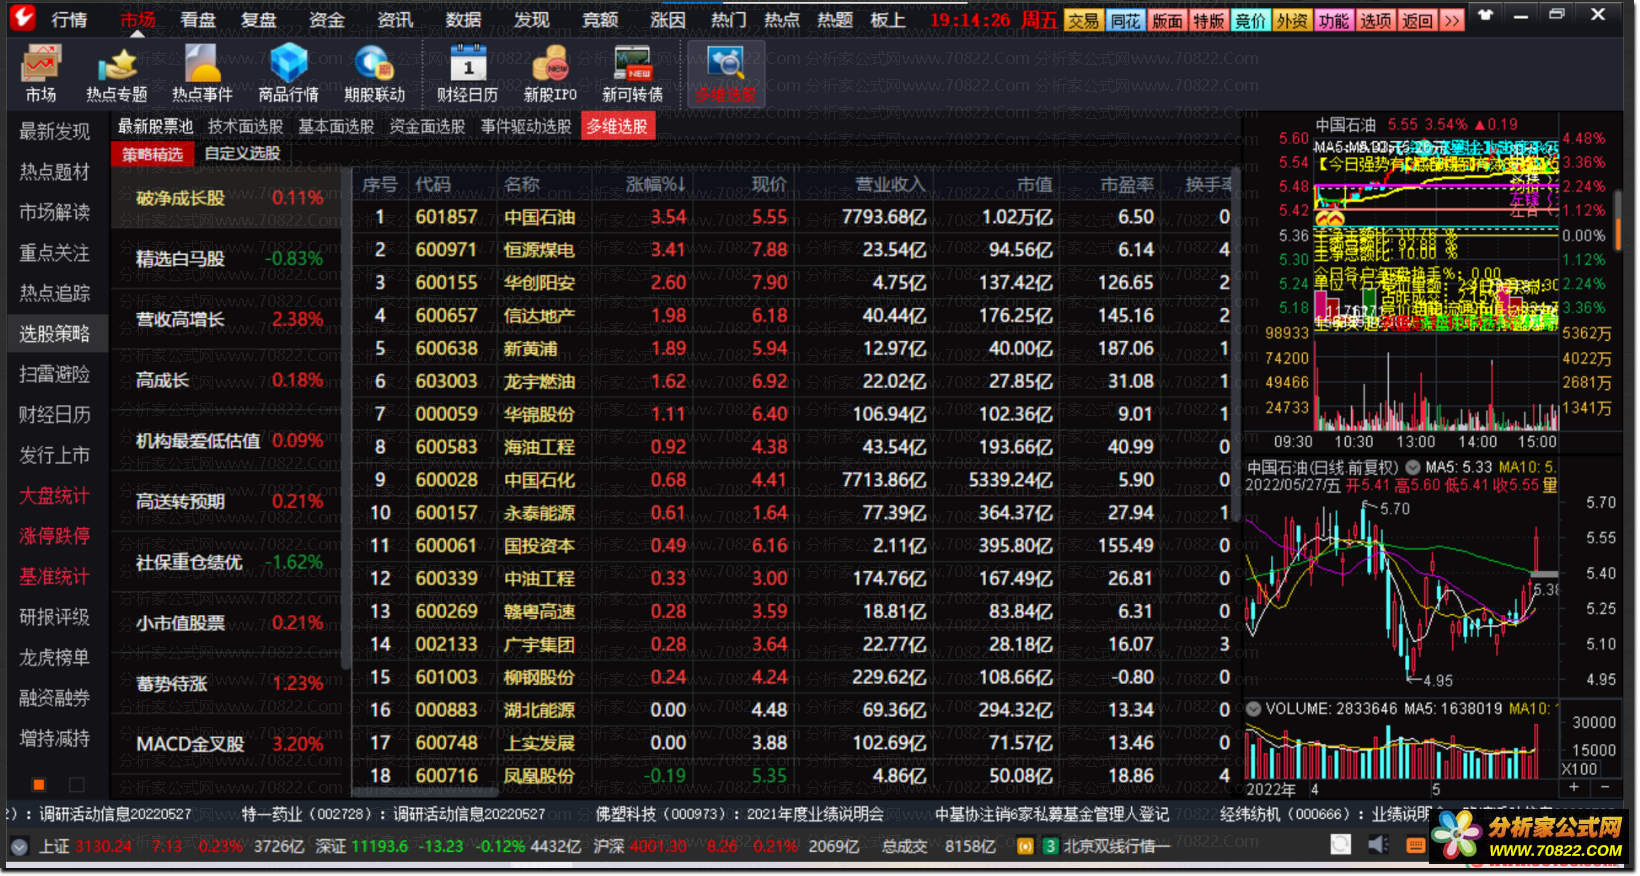1640x876 pixels.
Task: Select 热点题材 in left sidebar
Action: pyautogui.click(x=54, y=172)
